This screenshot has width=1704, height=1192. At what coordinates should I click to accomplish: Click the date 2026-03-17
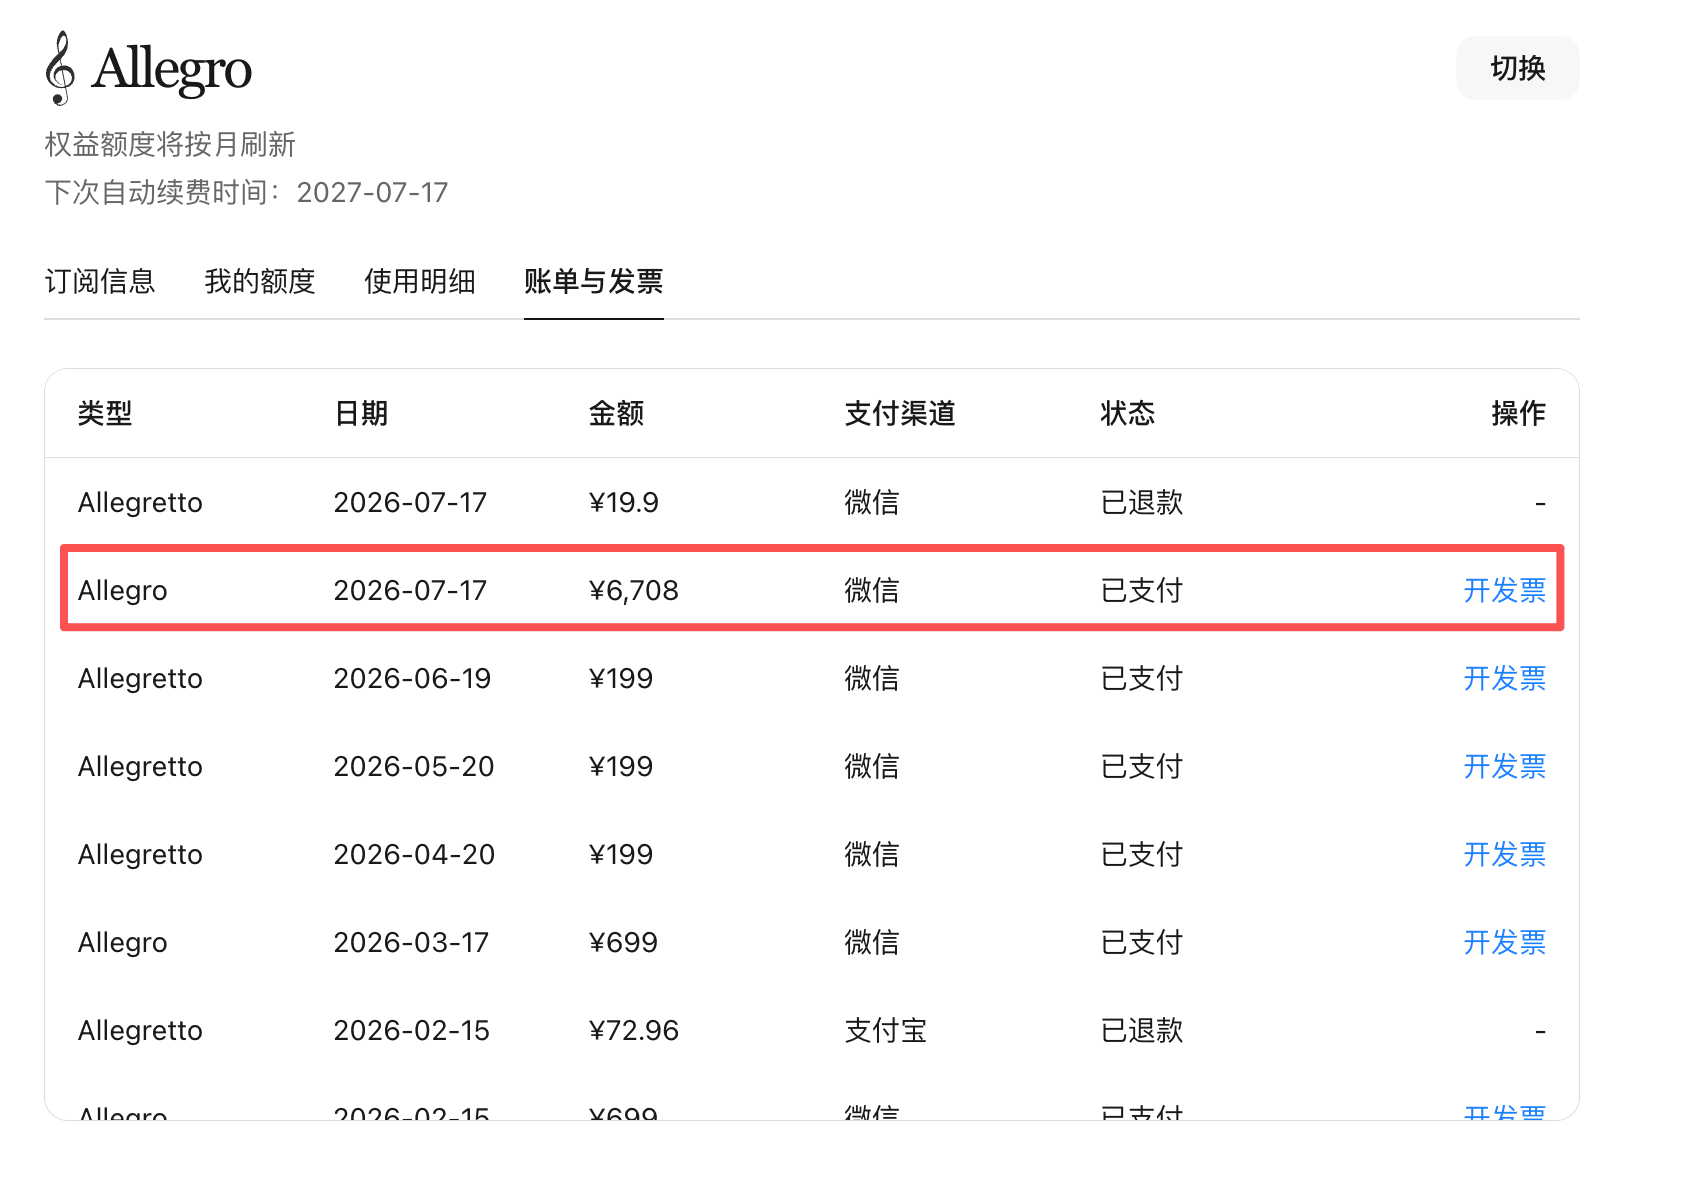click(x=411, y=942)
